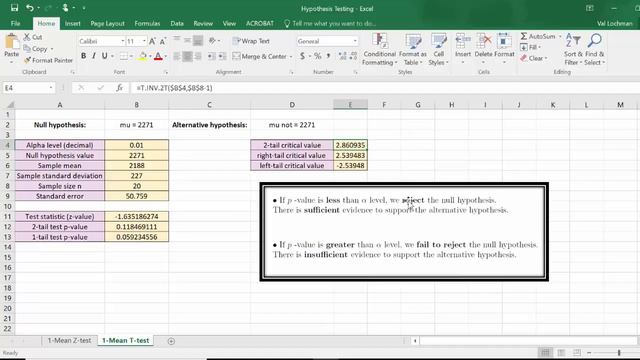Screen dimensions: 640x360
Task: Open Find & Select magnifier menu
Action: pos(594,49)
